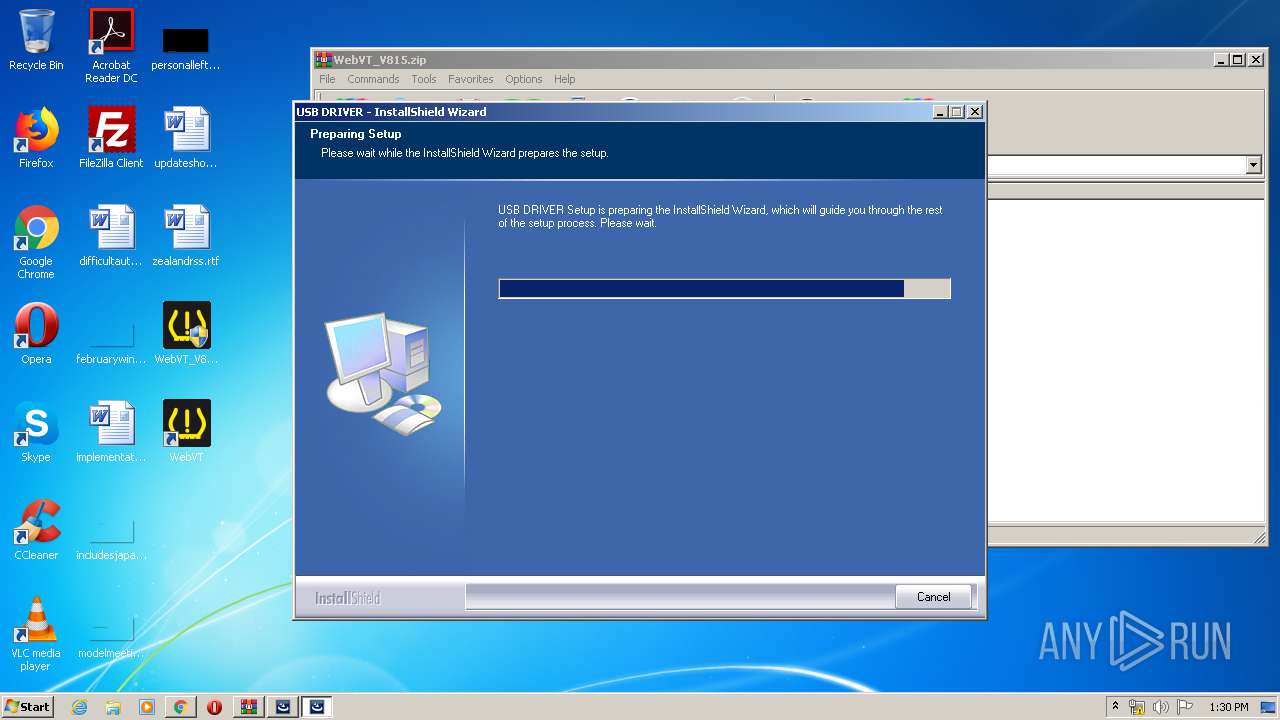Minimize the InstallShield Wizard window
The height and width of the screenshot is (720, 1280).
coord(940,112)
